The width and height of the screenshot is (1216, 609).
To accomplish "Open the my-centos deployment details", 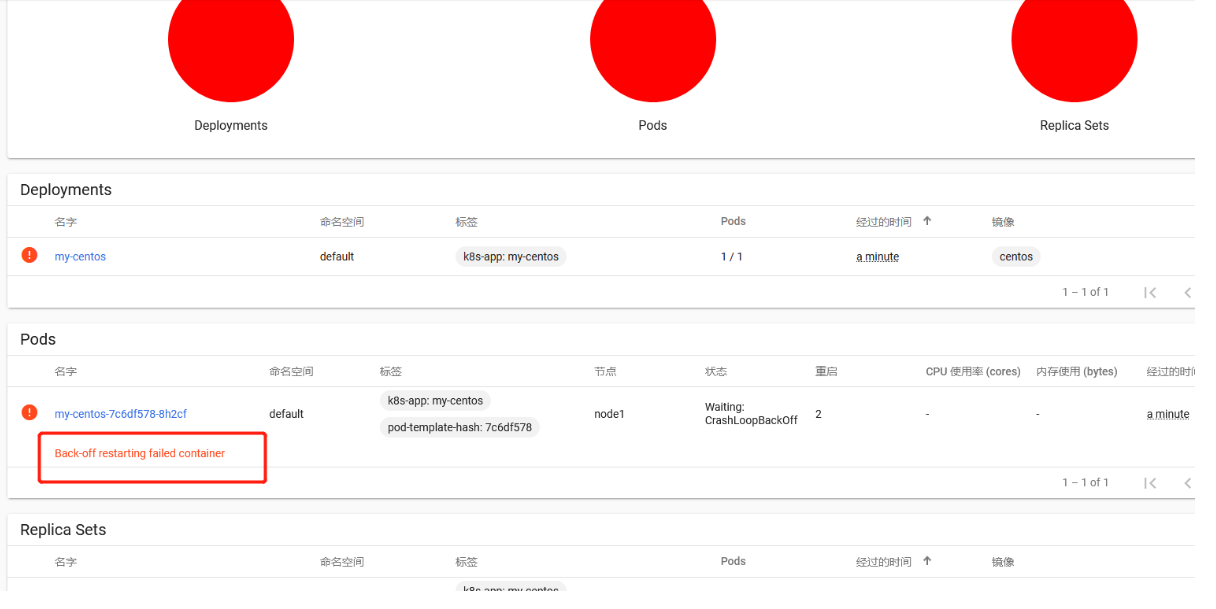I will (80, 256).
